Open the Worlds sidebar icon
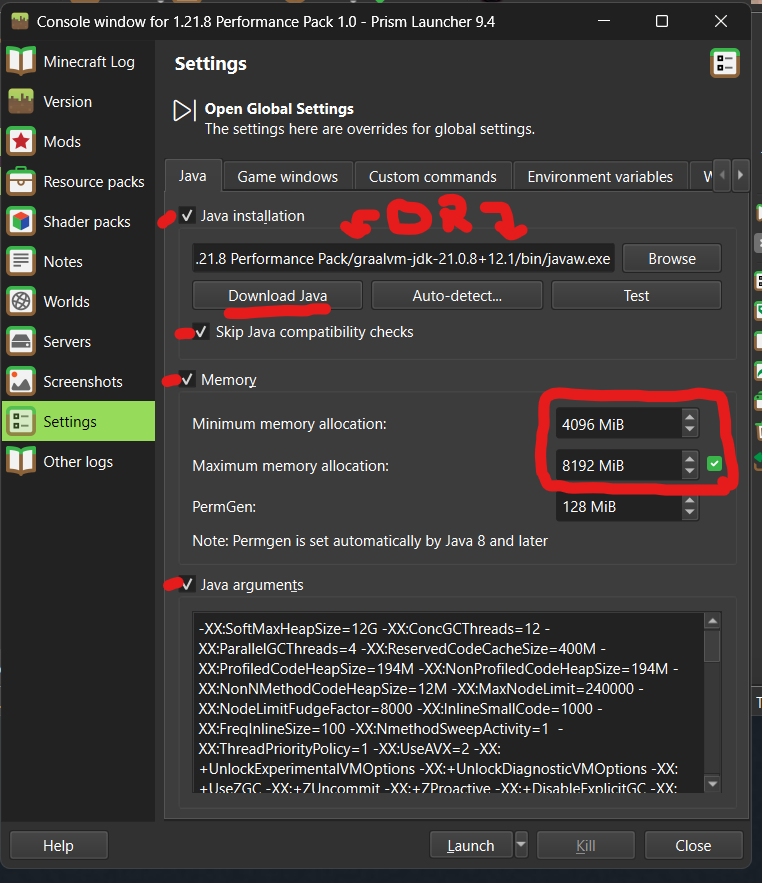Screen dimensions: 762x883 (x=21, y=301)
